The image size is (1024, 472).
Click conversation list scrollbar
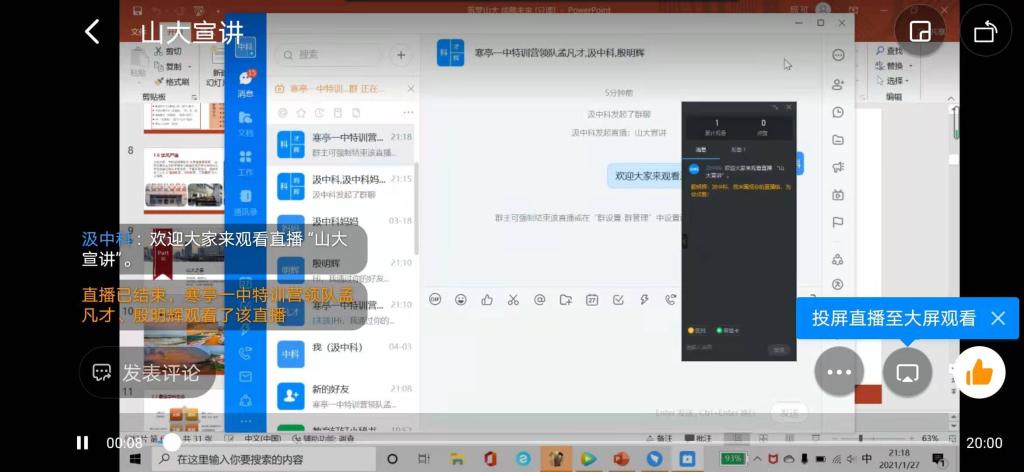tap(417, 209)
